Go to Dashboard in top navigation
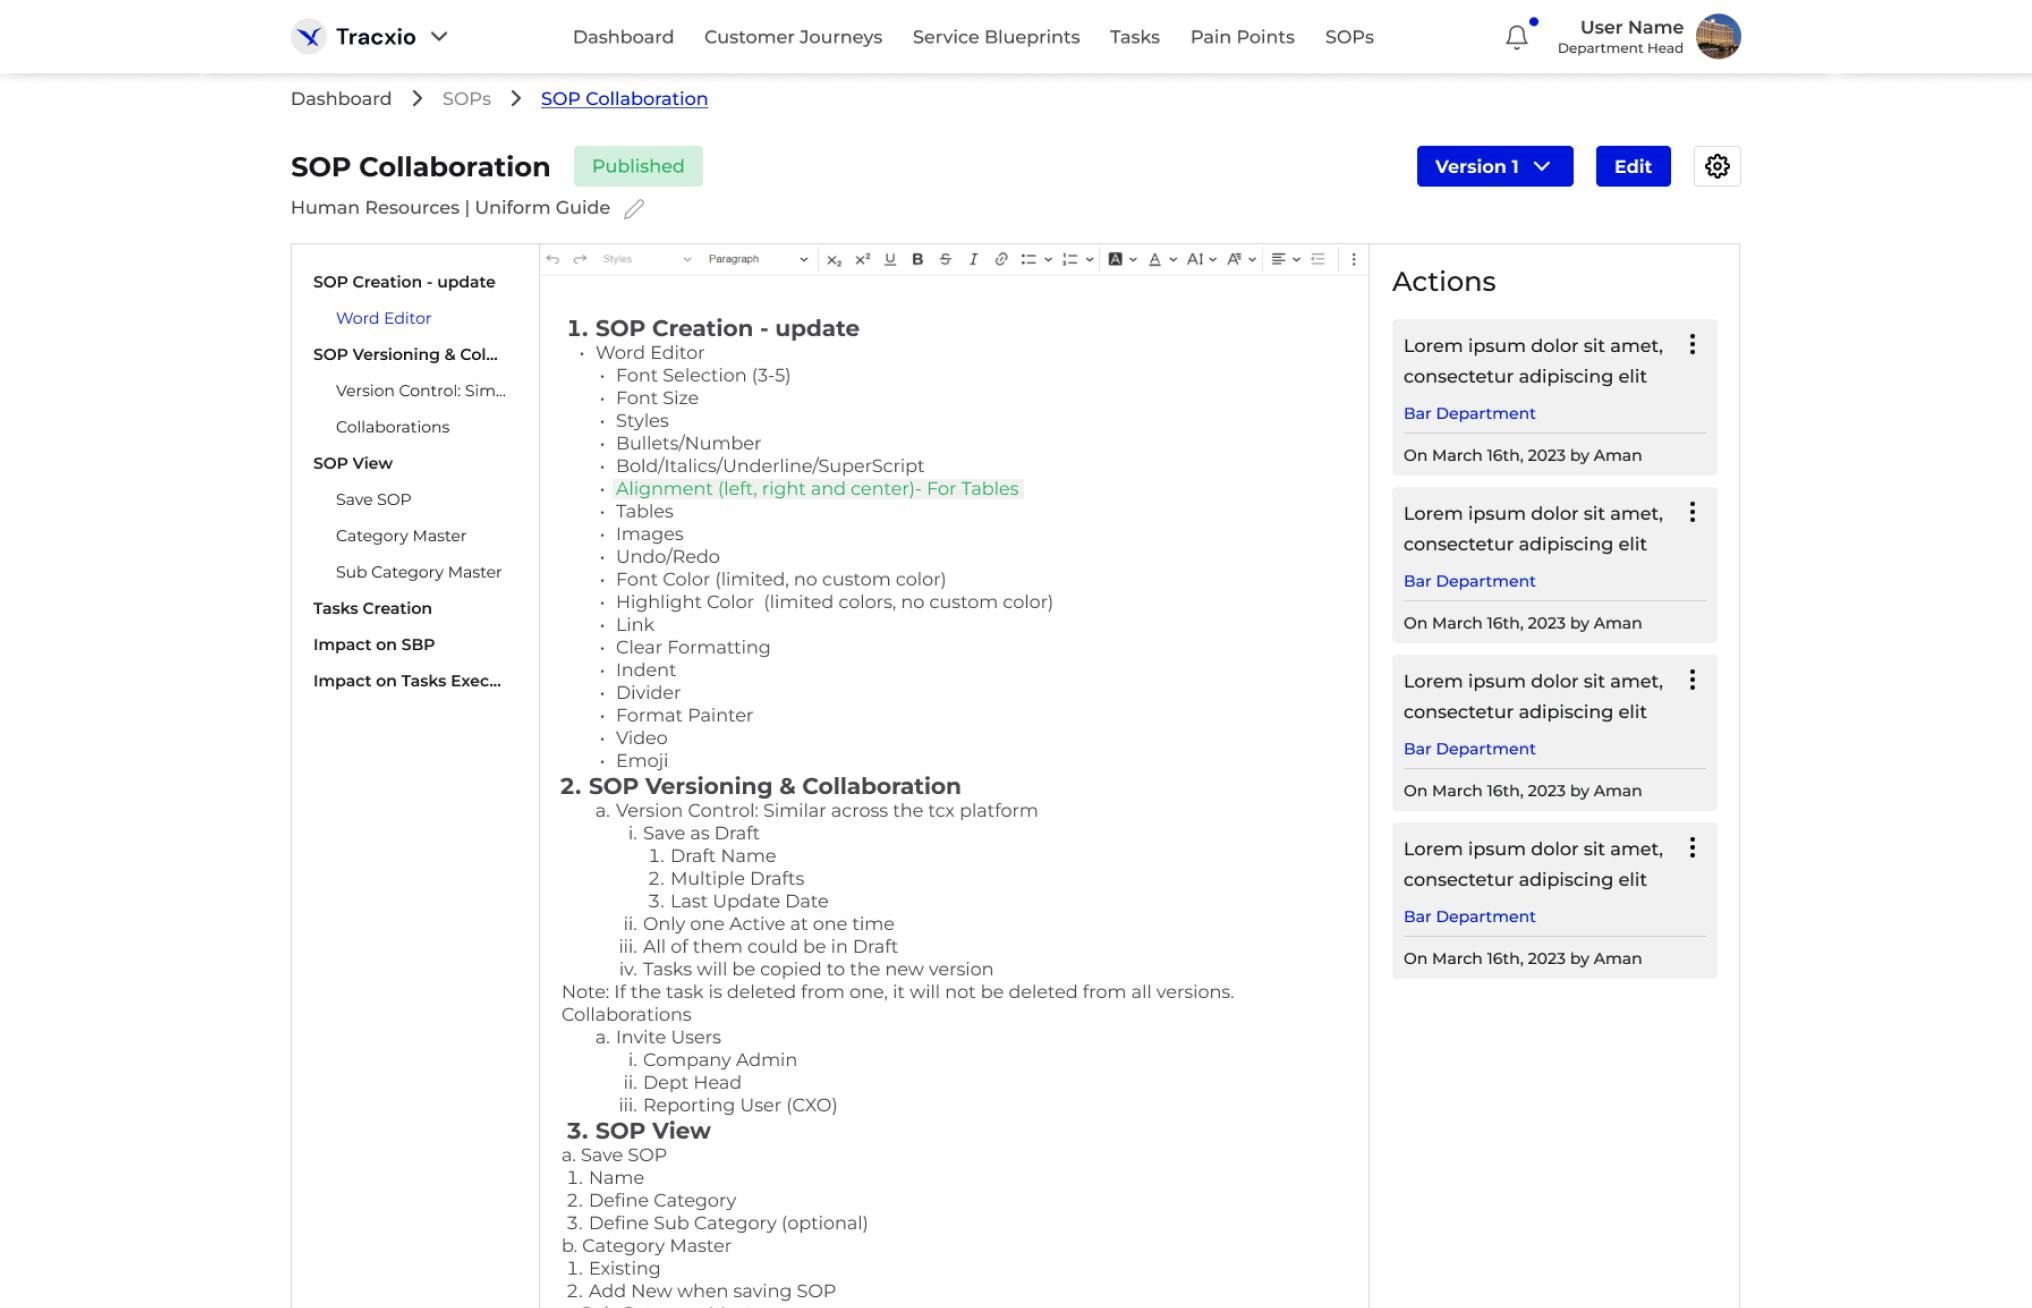 (623, 37)
